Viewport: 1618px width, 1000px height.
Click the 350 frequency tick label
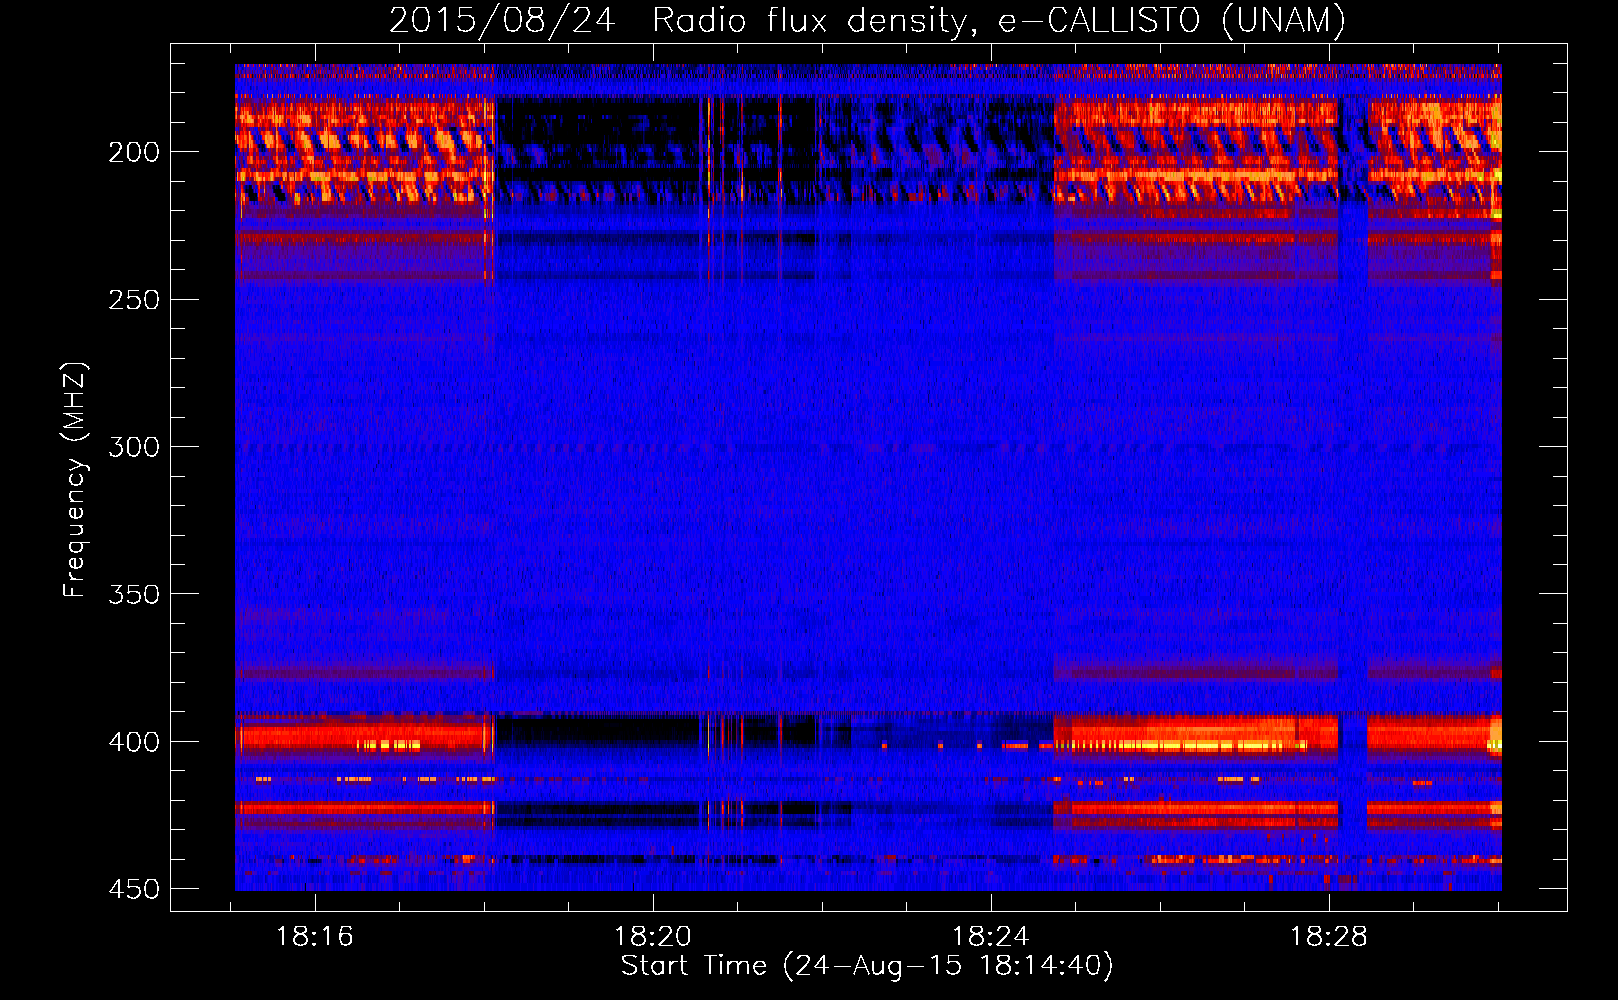pyautogui.click(x=134, y=594)
